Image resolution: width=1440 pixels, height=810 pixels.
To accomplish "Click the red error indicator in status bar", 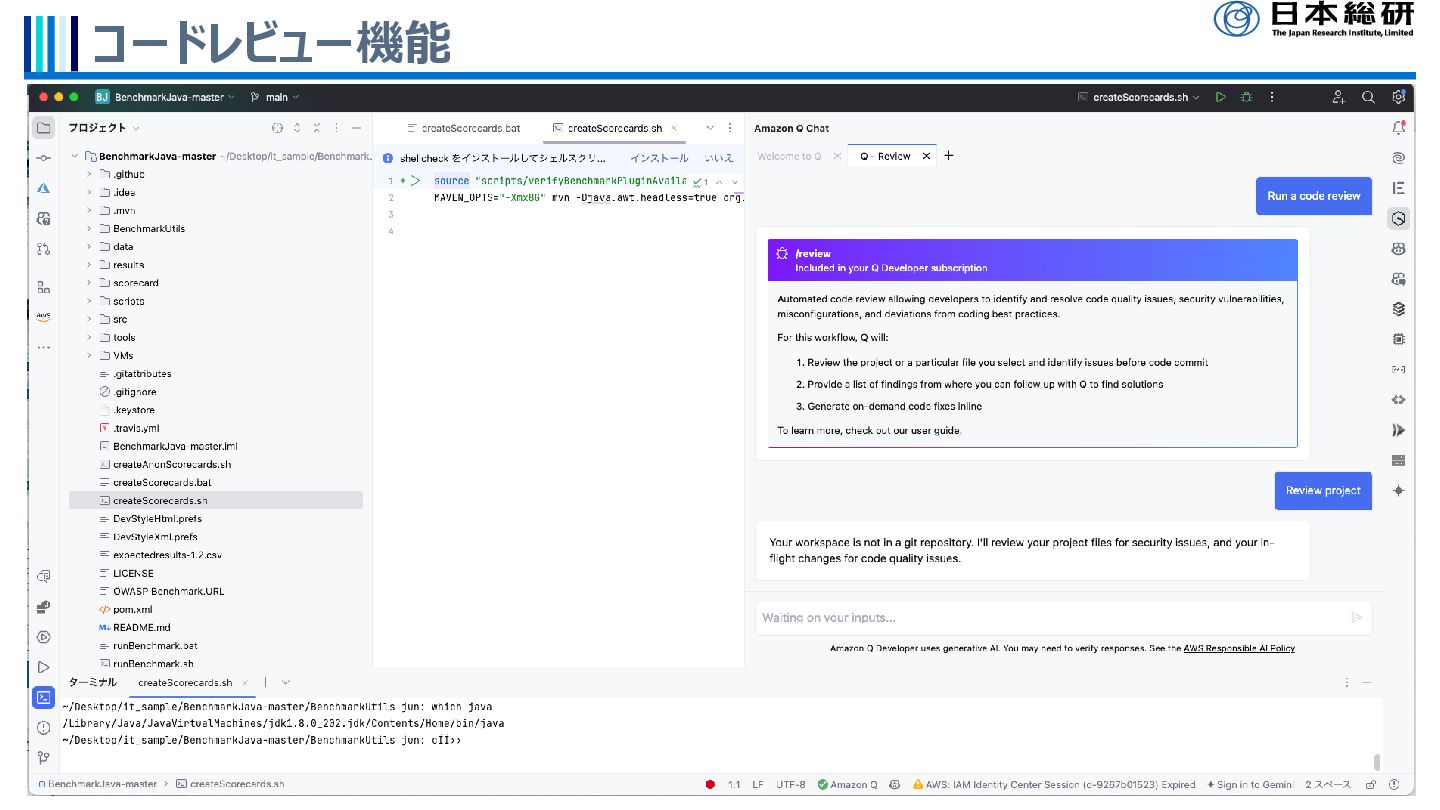I will (x=710, y=785).
